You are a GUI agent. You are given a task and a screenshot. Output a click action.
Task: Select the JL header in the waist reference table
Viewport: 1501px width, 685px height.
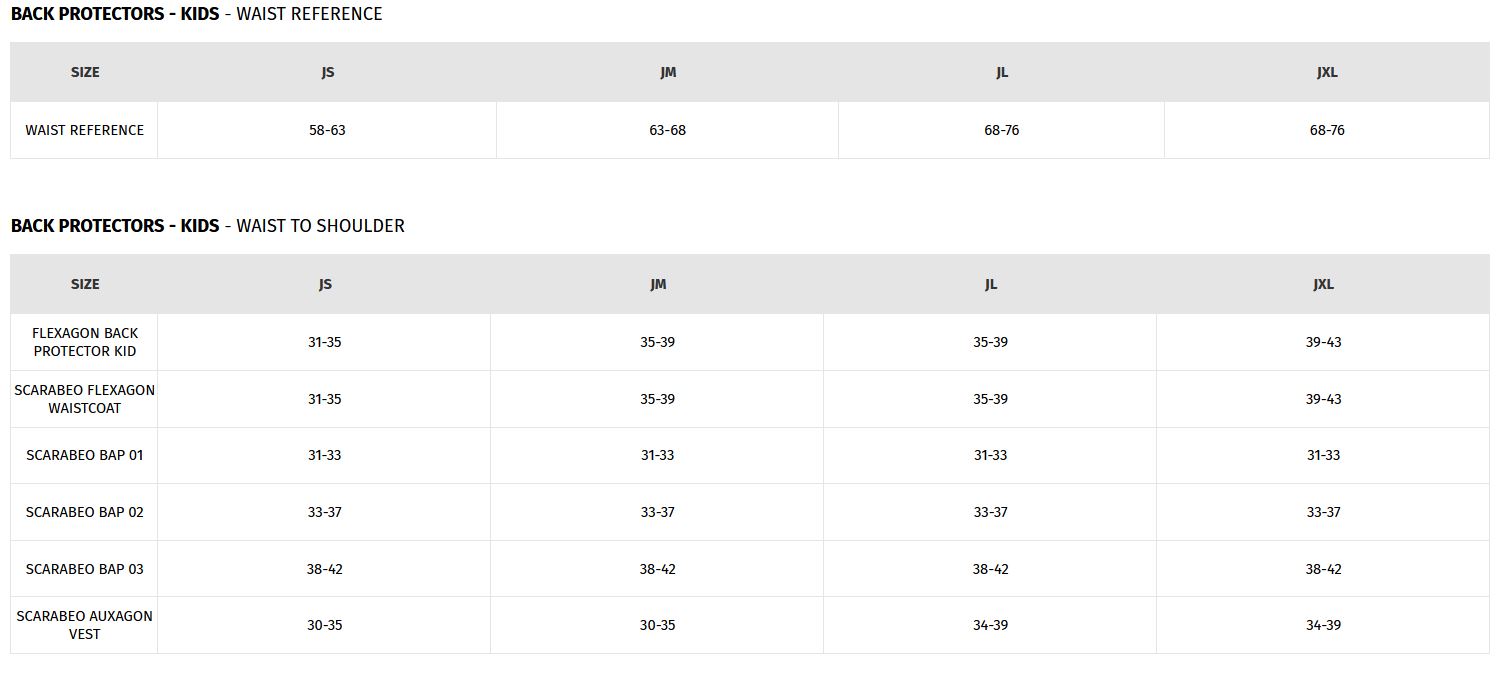[x=1001, y=72]
